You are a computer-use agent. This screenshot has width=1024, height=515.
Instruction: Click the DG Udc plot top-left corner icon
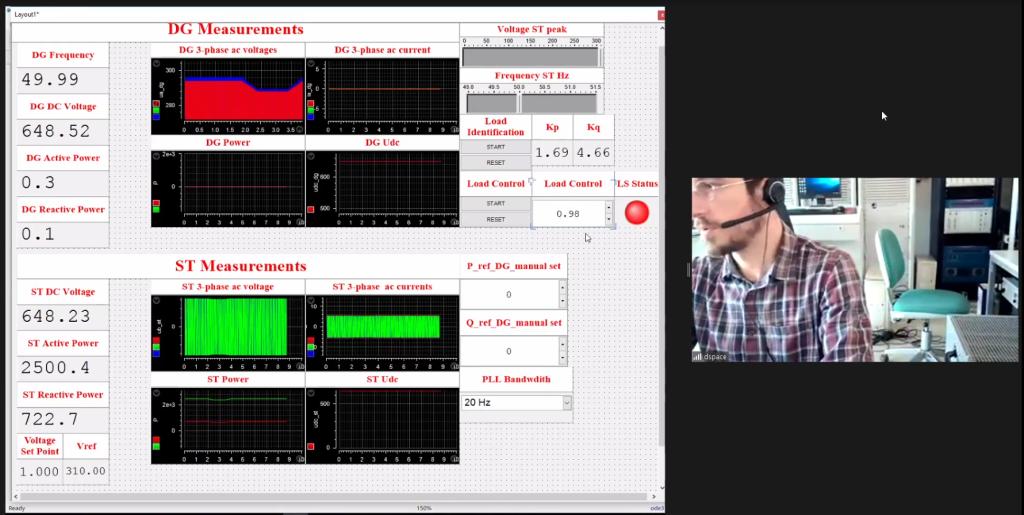311,156
